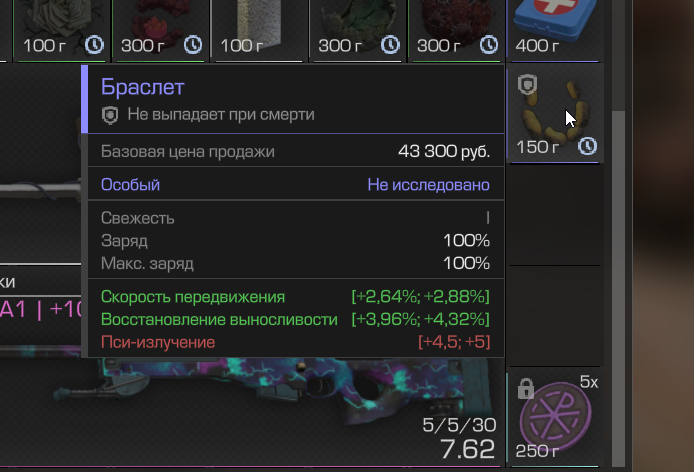Click the shield icon on the bracelet slot

tap(527, 84)
